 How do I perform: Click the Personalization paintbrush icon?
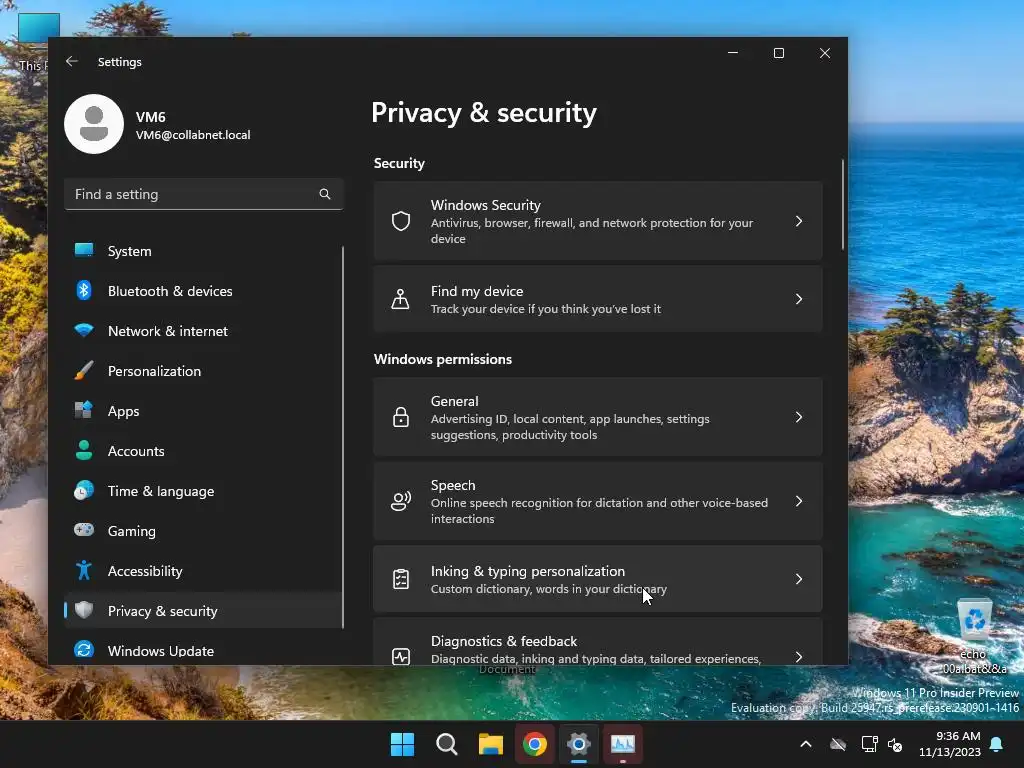[84, 370]
